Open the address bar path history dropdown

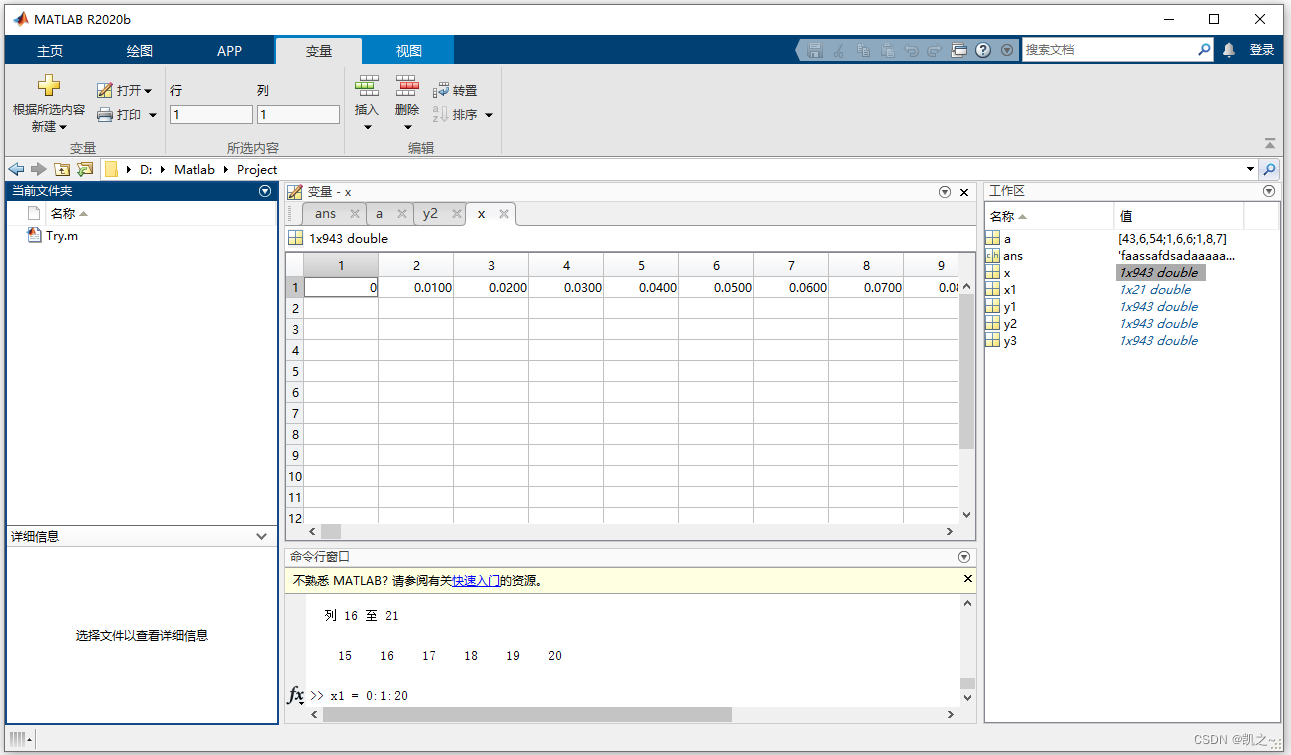[1250, 170]
